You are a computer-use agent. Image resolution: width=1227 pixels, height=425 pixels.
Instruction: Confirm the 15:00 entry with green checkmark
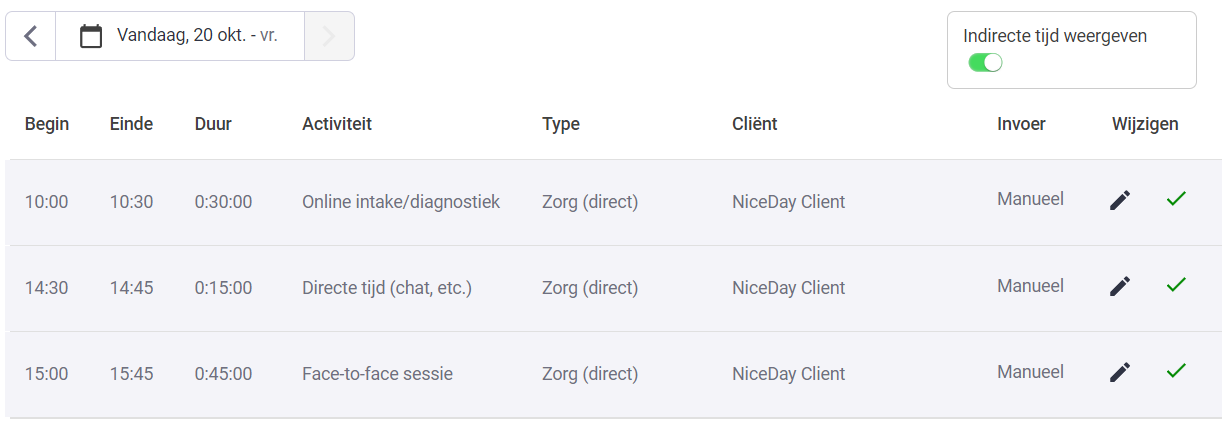tap(1176, 371)
